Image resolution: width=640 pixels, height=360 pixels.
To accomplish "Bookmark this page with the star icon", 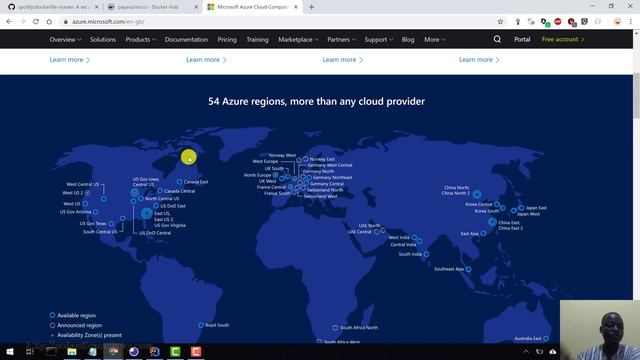I will [500, 22].
